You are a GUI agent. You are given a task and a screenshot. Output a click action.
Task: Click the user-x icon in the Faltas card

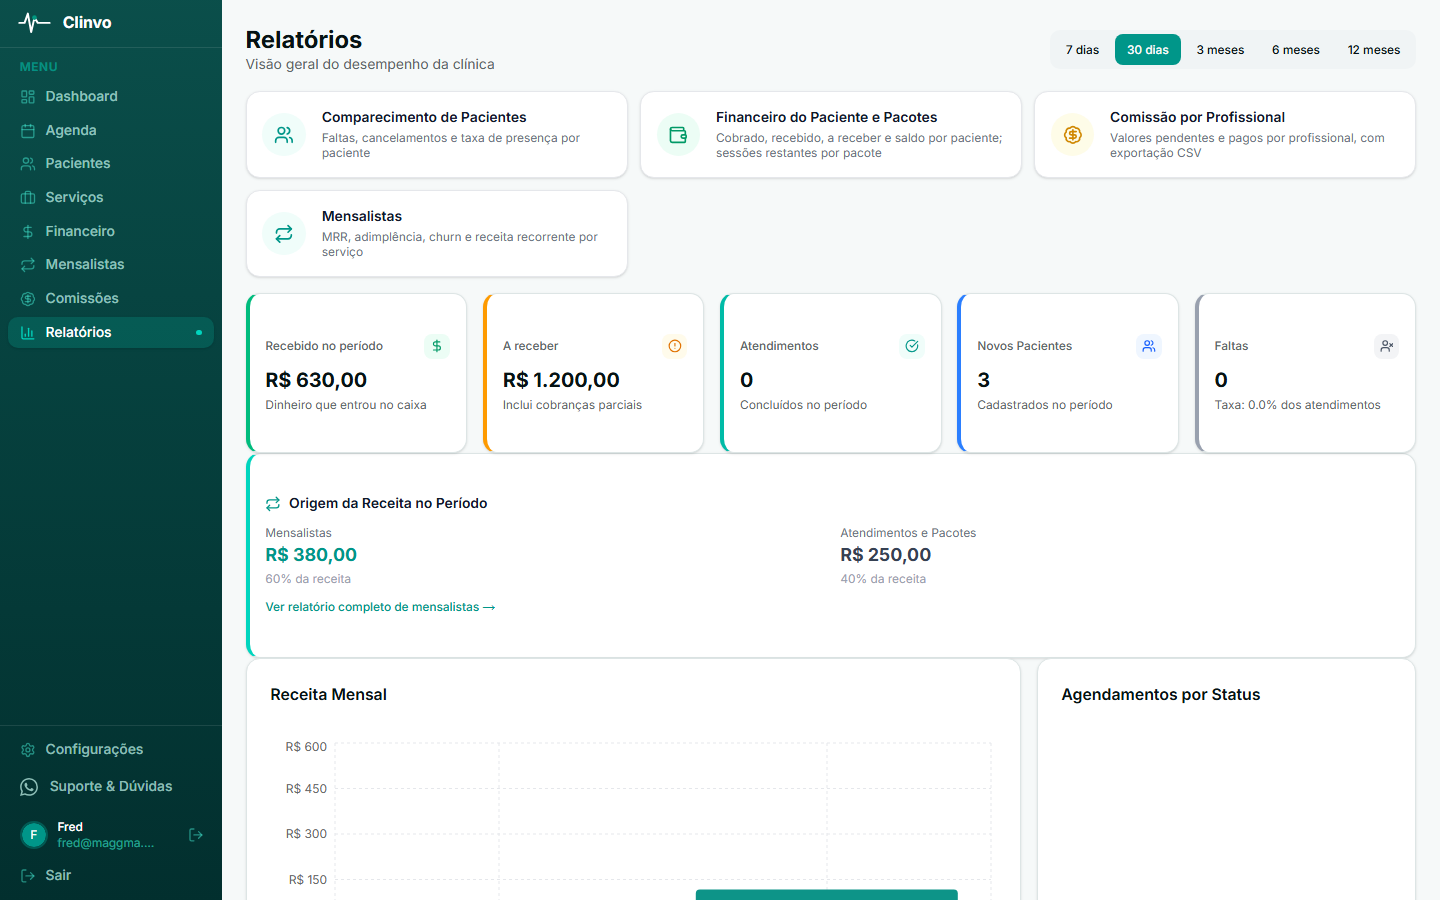[1386, 346]
